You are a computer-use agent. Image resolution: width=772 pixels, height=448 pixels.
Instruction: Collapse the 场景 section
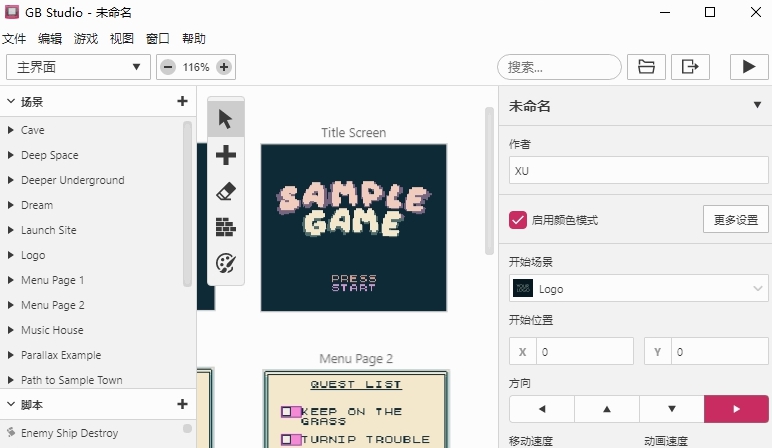click(11, 101)
